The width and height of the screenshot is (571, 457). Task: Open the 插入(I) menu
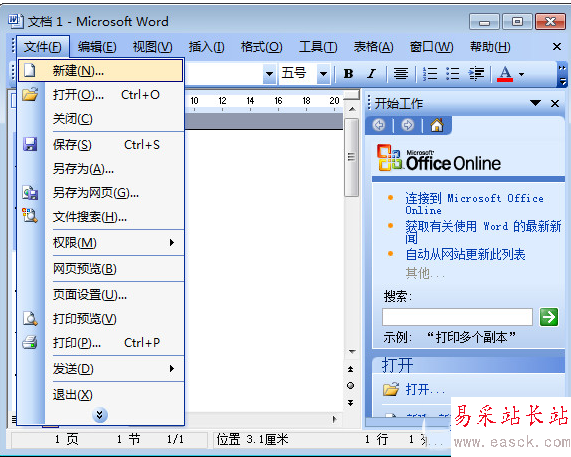tap(206, 47)
